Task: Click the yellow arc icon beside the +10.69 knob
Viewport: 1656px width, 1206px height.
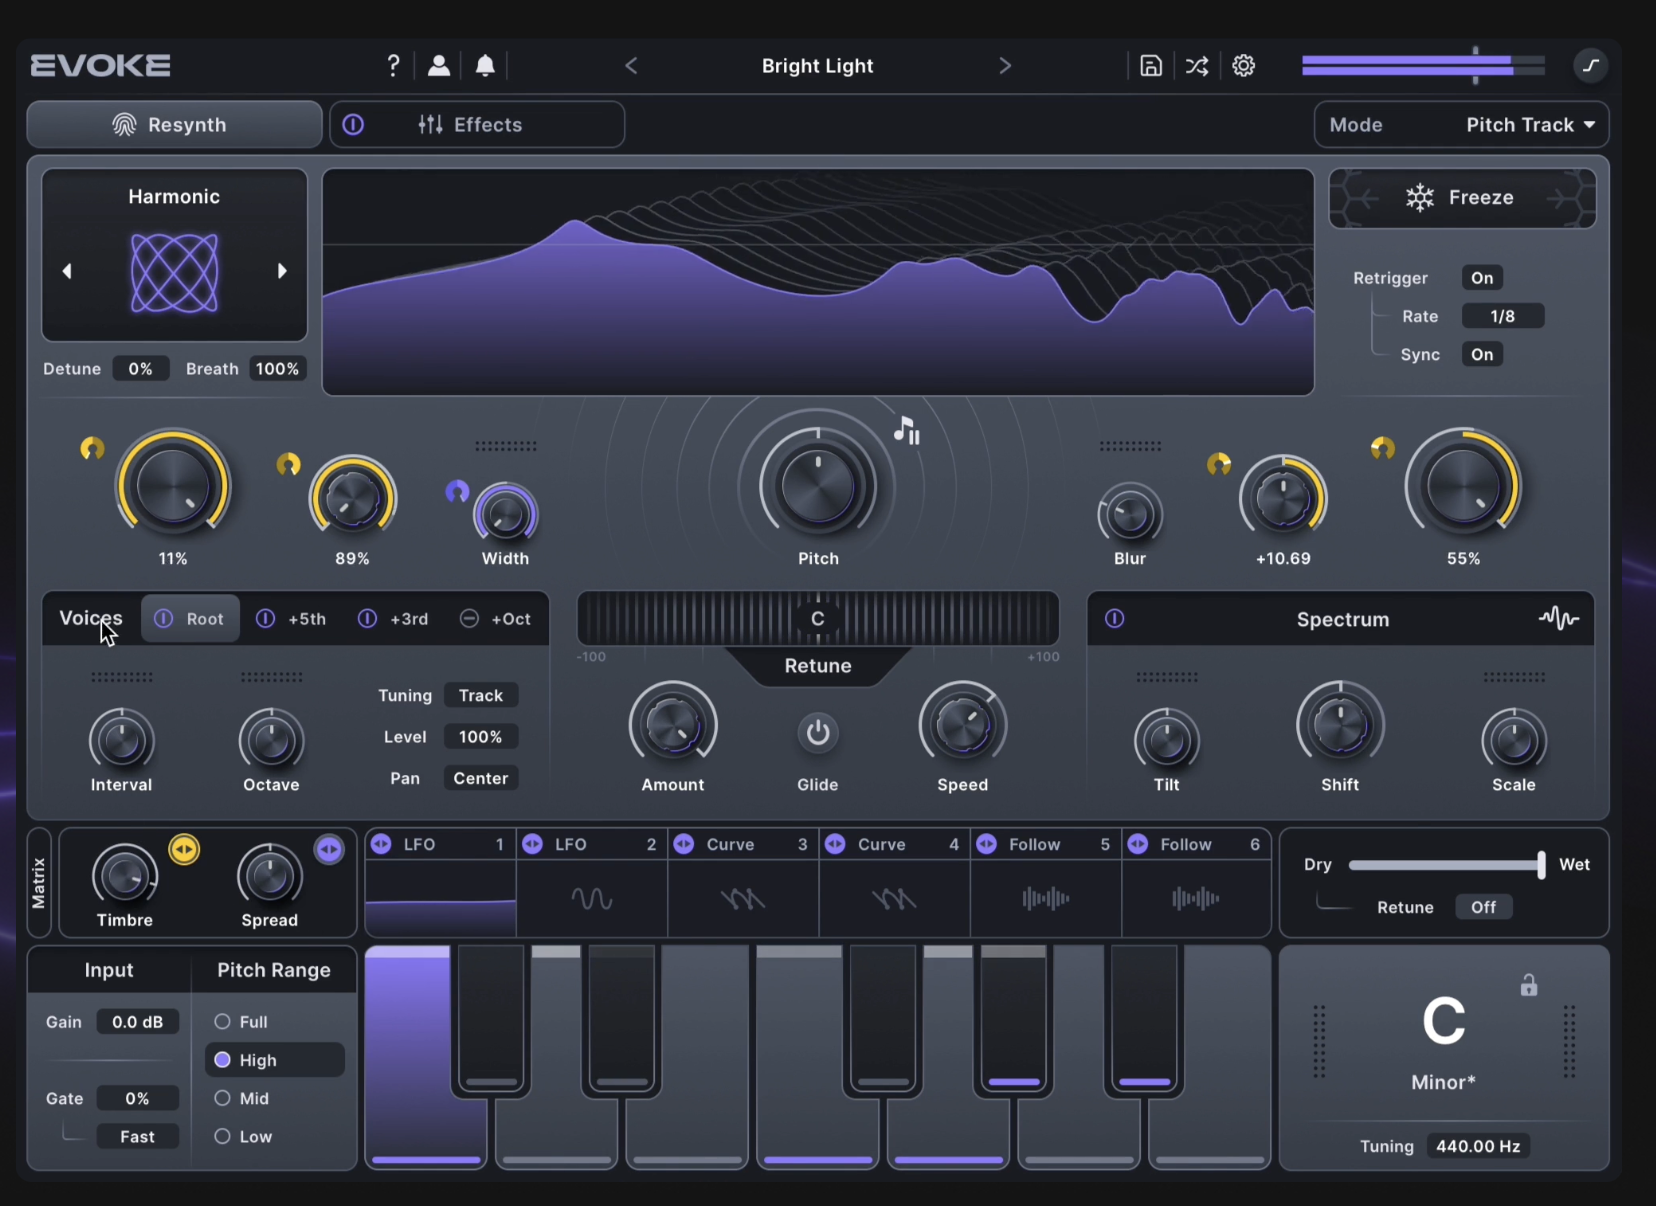Action: (x=1219, y=464)
